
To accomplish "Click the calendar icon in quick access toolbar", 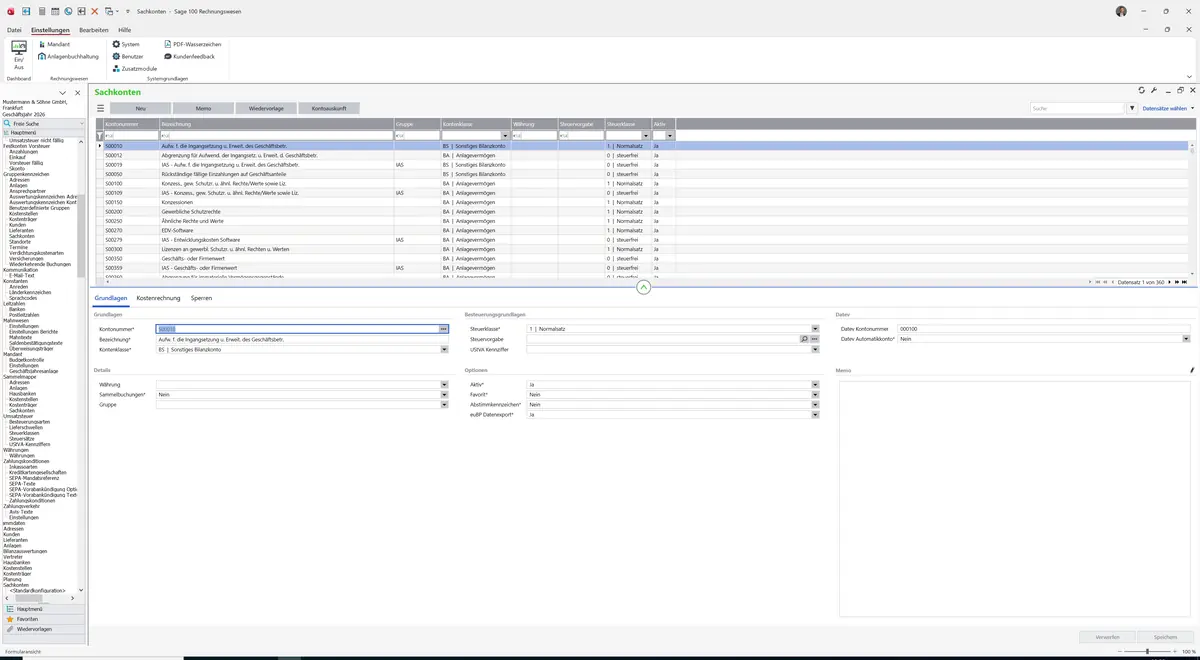I will pos(54,10).
